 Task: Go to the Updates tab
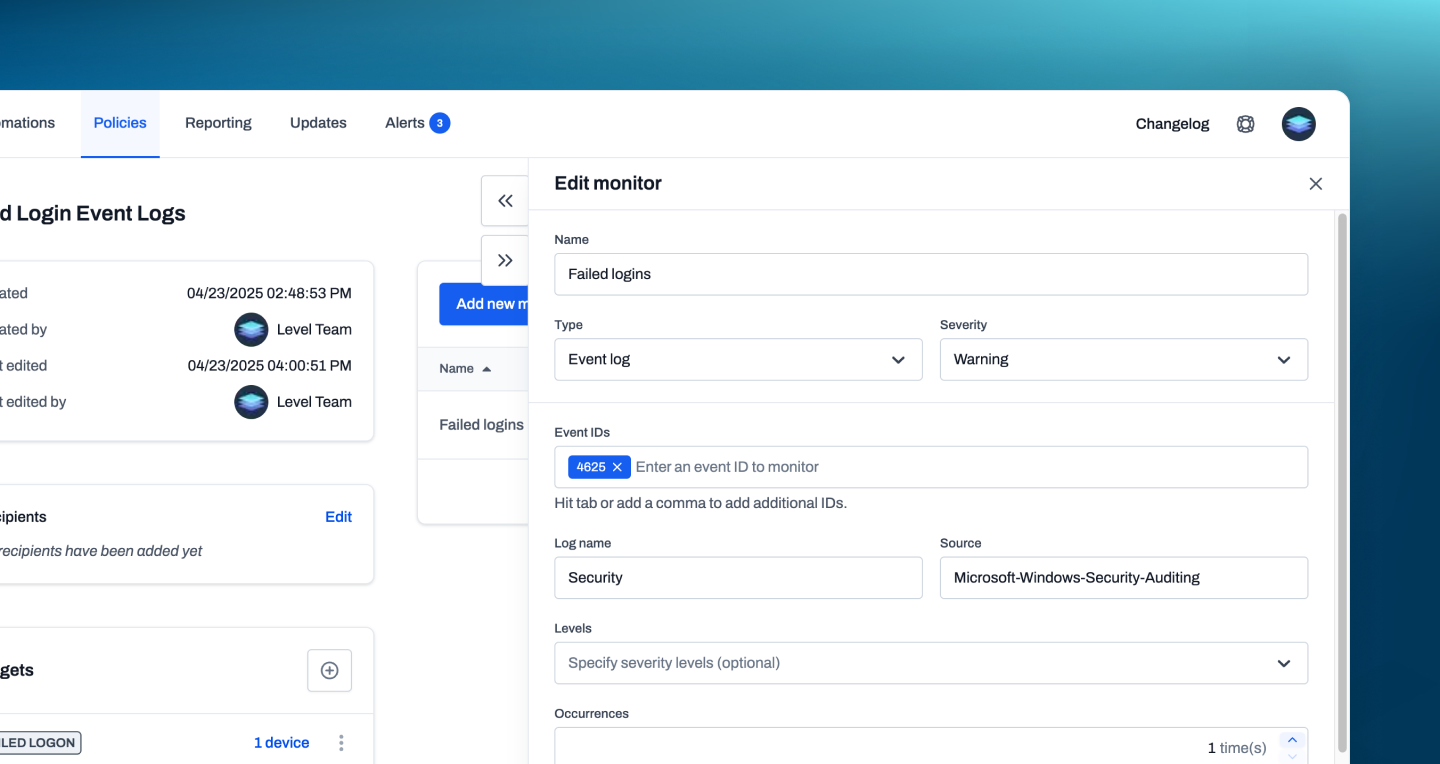(x=318, y=123)
